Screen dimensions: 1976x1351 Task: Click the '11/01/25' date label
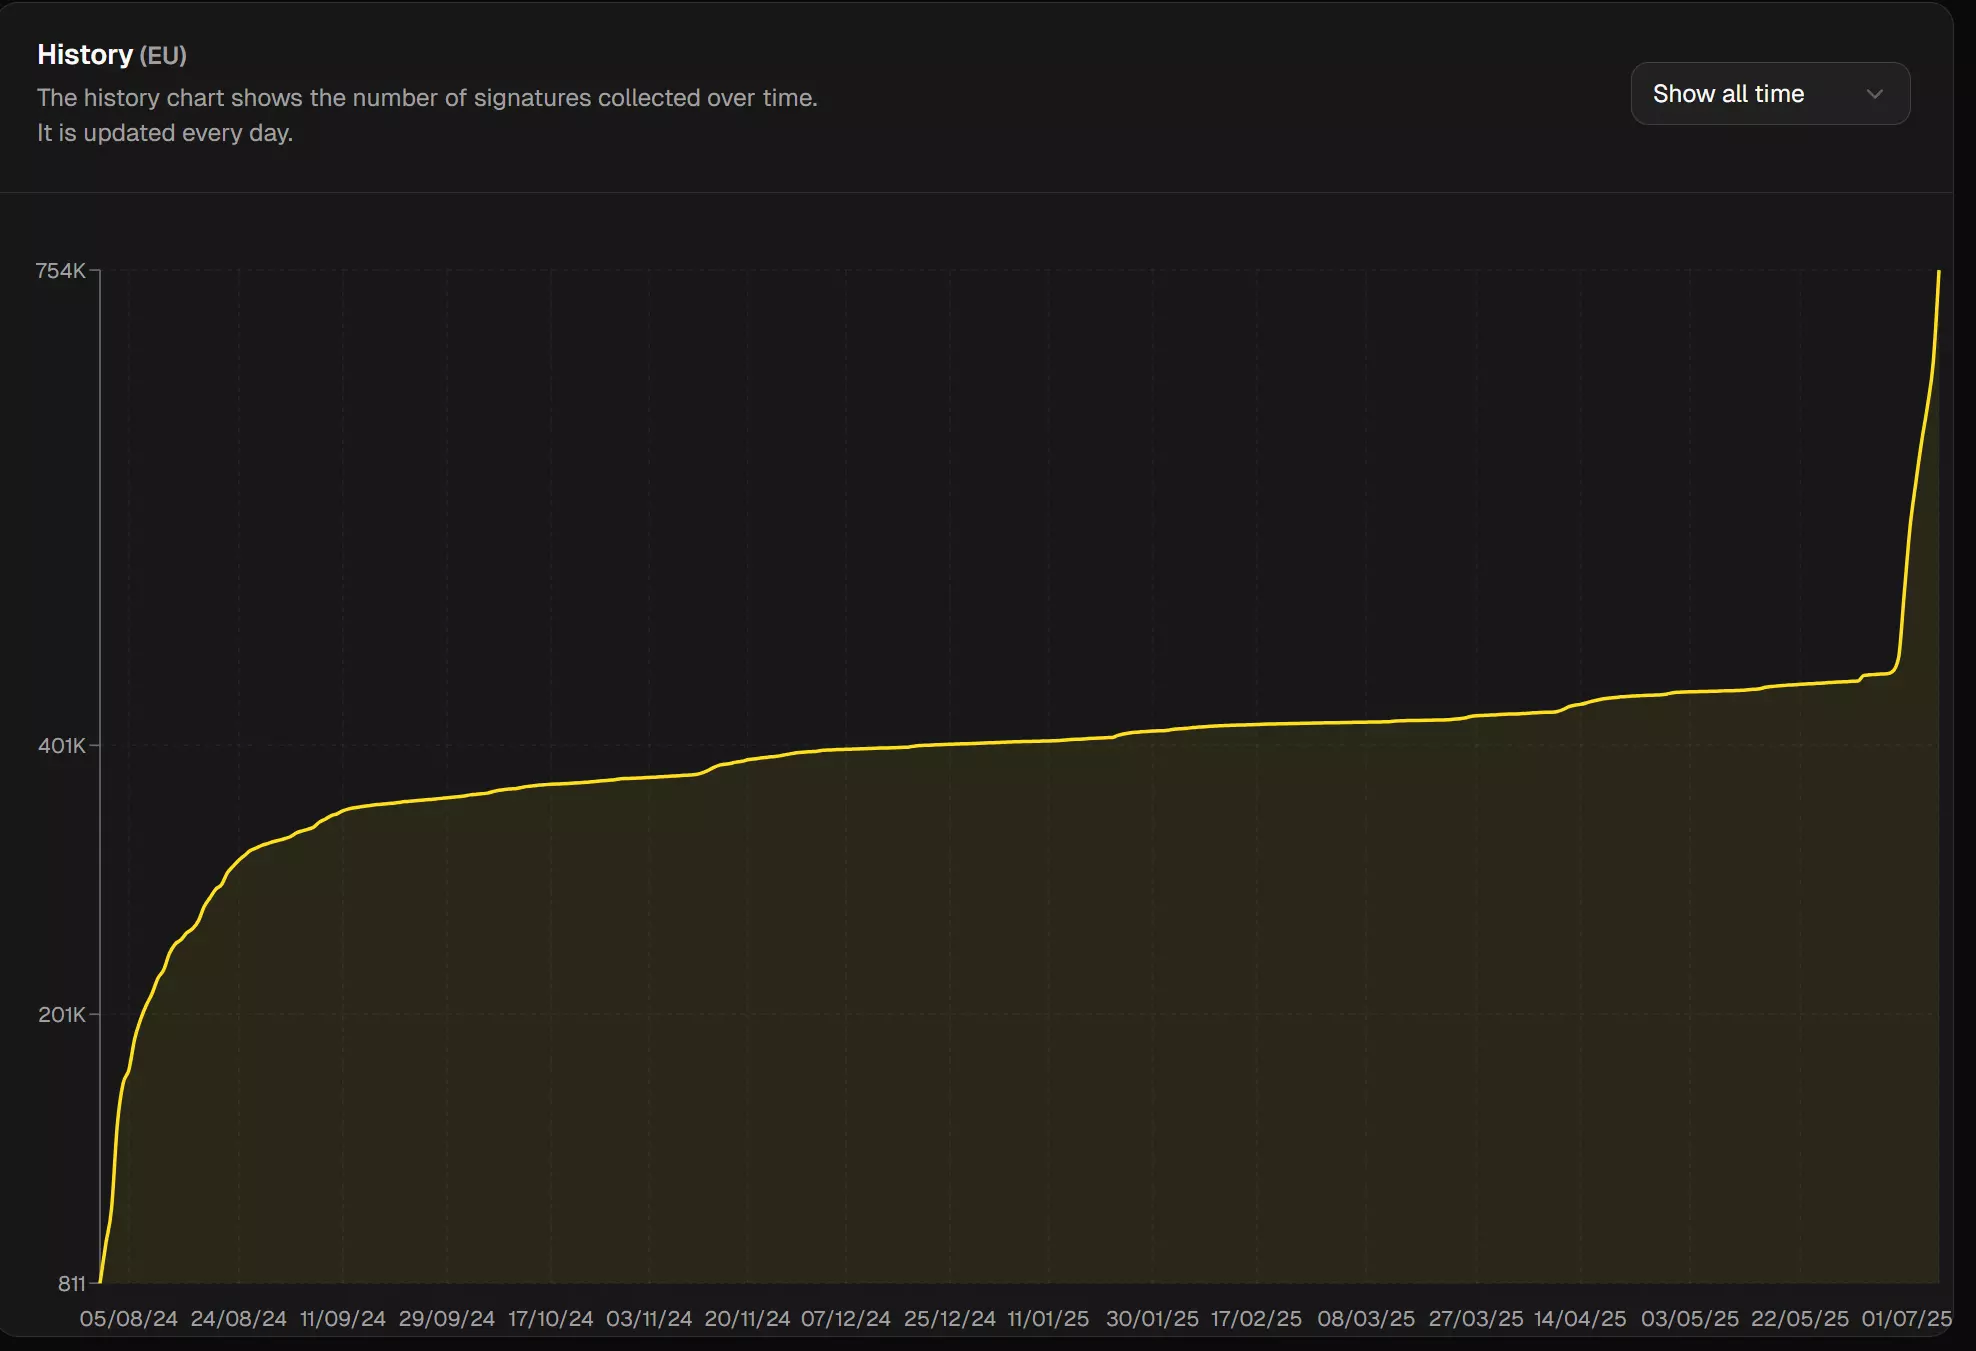tap(1048, 1318)
